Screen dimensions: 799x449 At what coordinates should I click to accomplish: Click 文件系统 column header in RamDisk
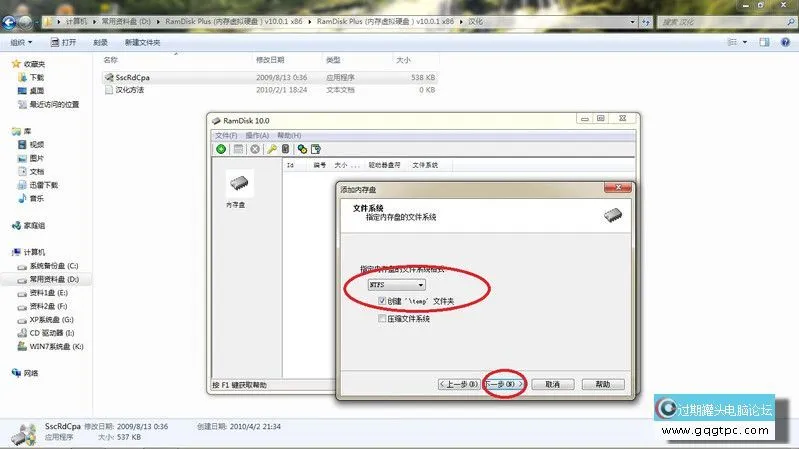(425, 165)
